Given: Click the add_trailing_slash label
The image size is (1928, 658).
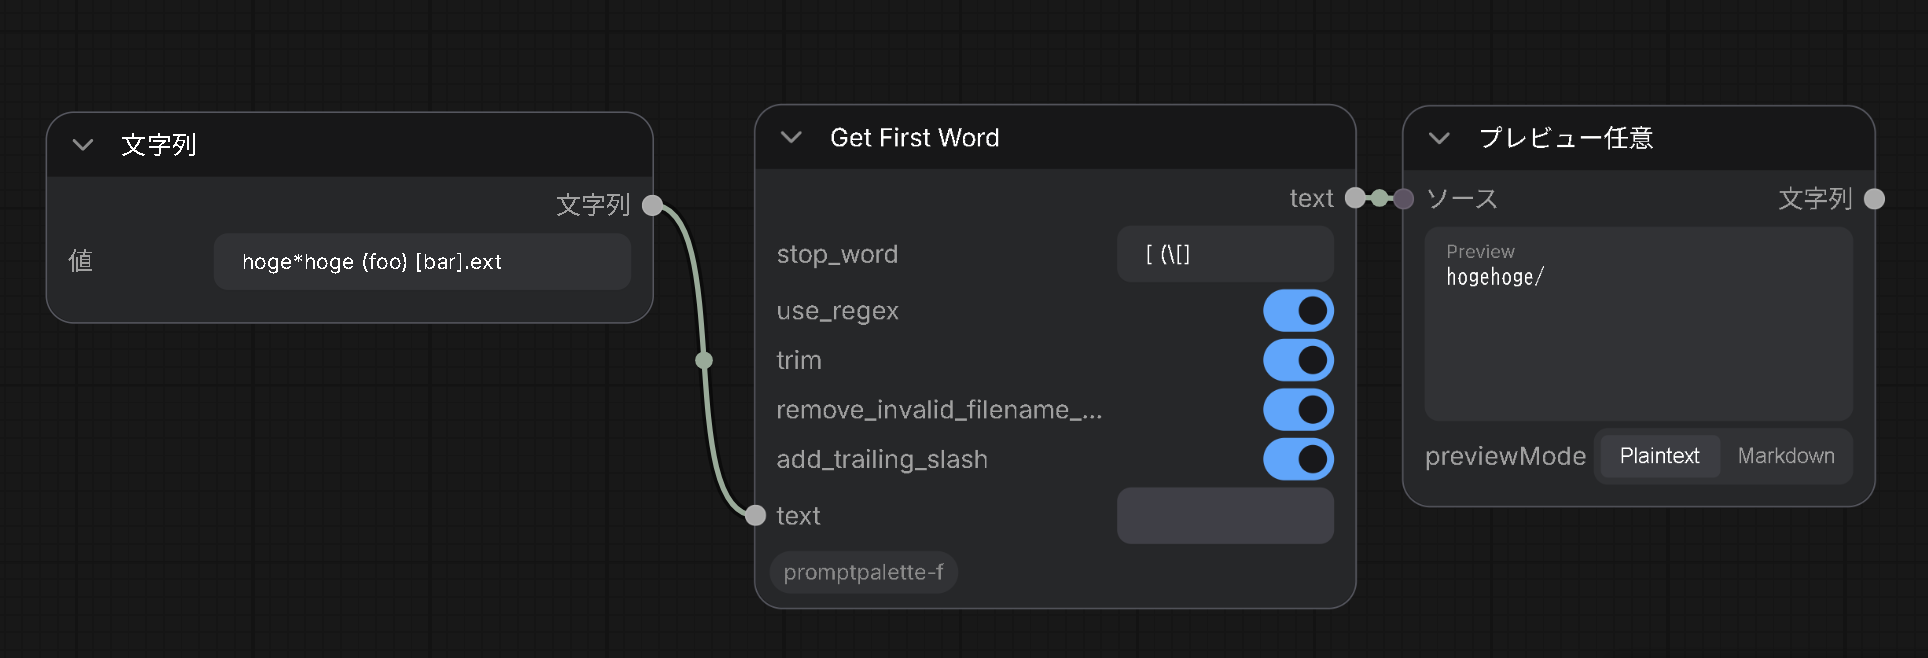Looking at the screenshot, I should (x=882, y=459).
